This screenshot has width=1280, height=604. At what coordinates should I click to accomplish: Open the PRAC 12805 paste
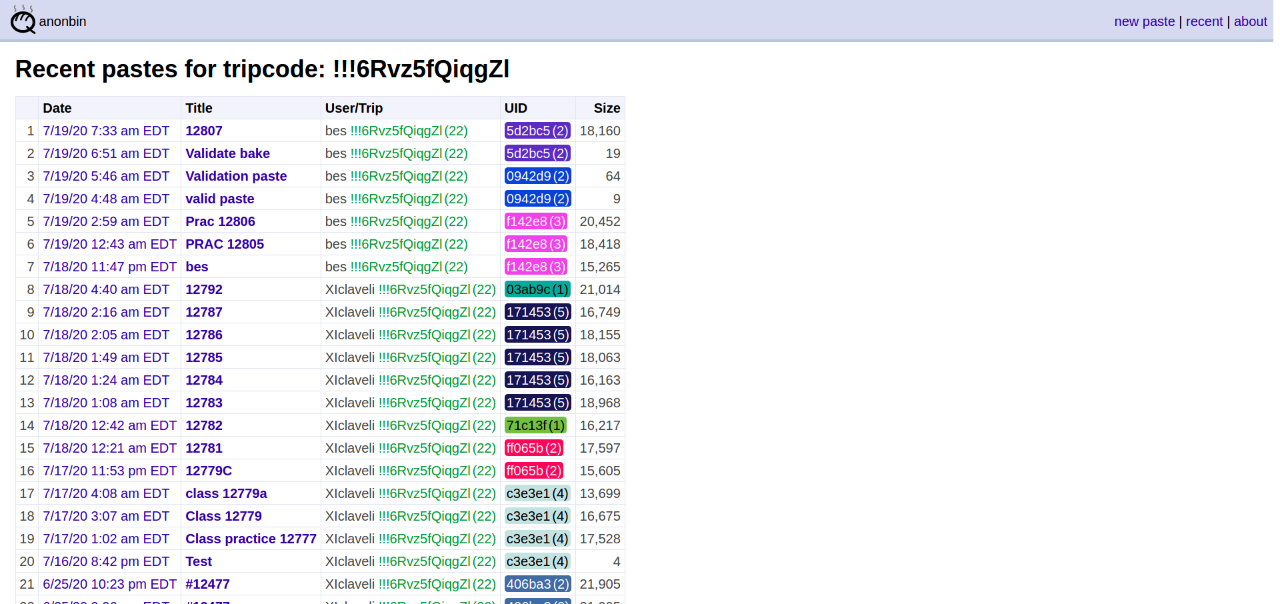pyautogui.click(x=225, y=244)
